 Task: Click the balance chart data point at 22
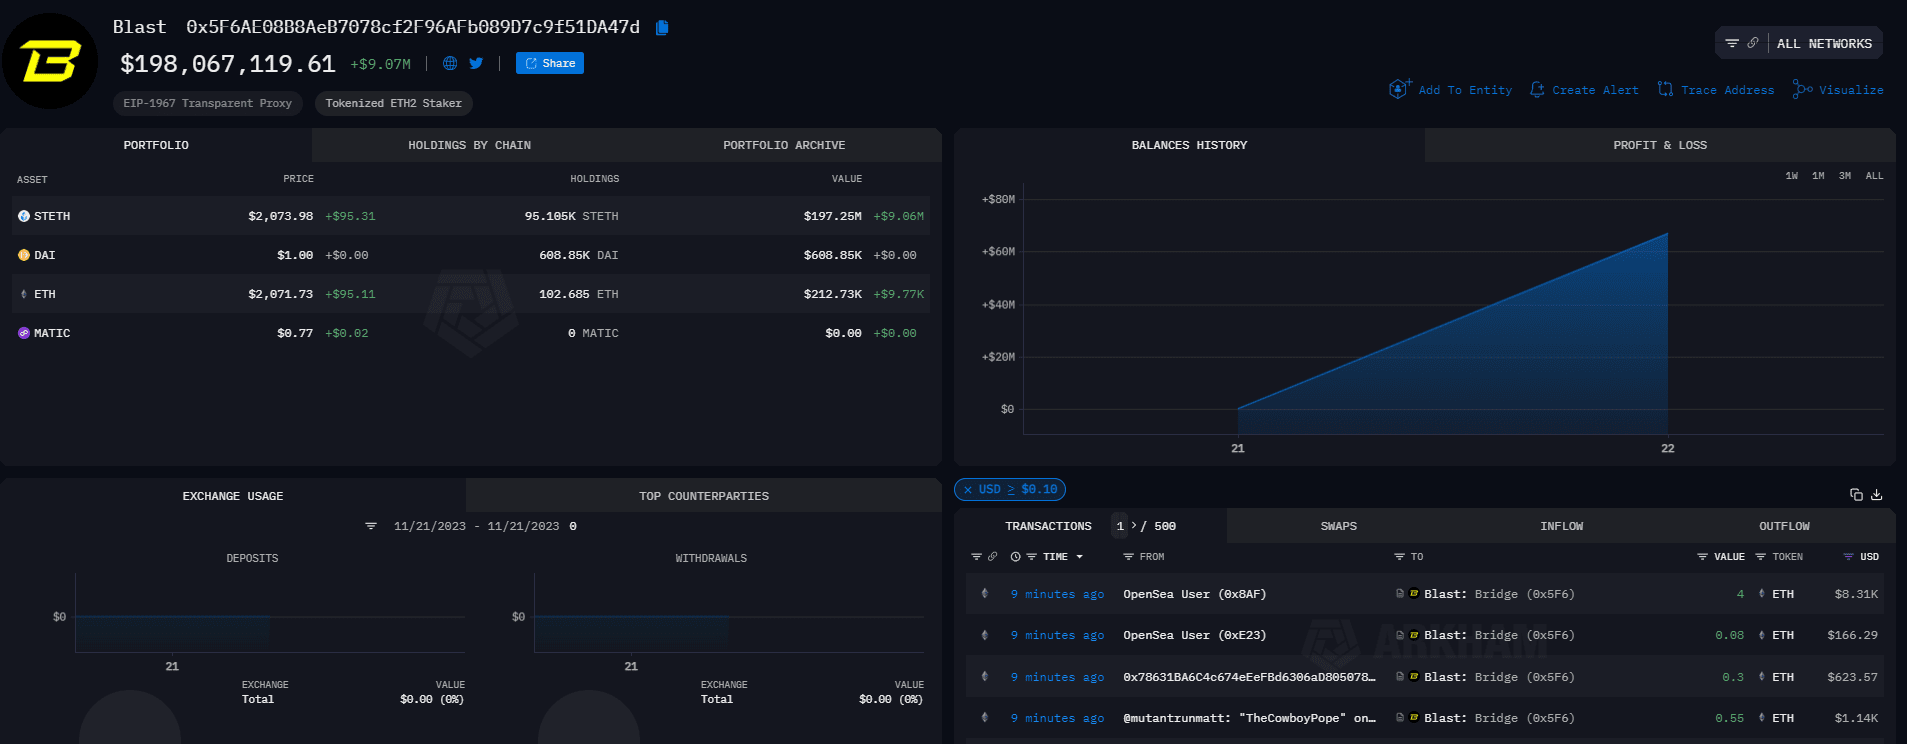click(1667, 234)
